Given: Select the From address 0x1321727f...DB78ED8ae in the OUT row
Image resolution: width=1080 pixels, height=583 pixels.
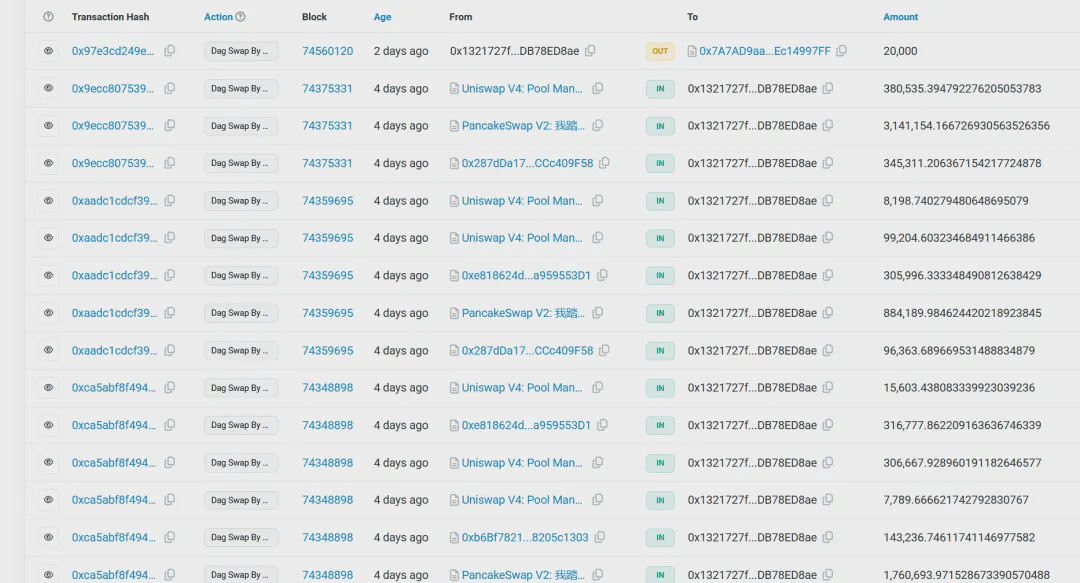Looking at the screenshot, I should click(515, 51).
